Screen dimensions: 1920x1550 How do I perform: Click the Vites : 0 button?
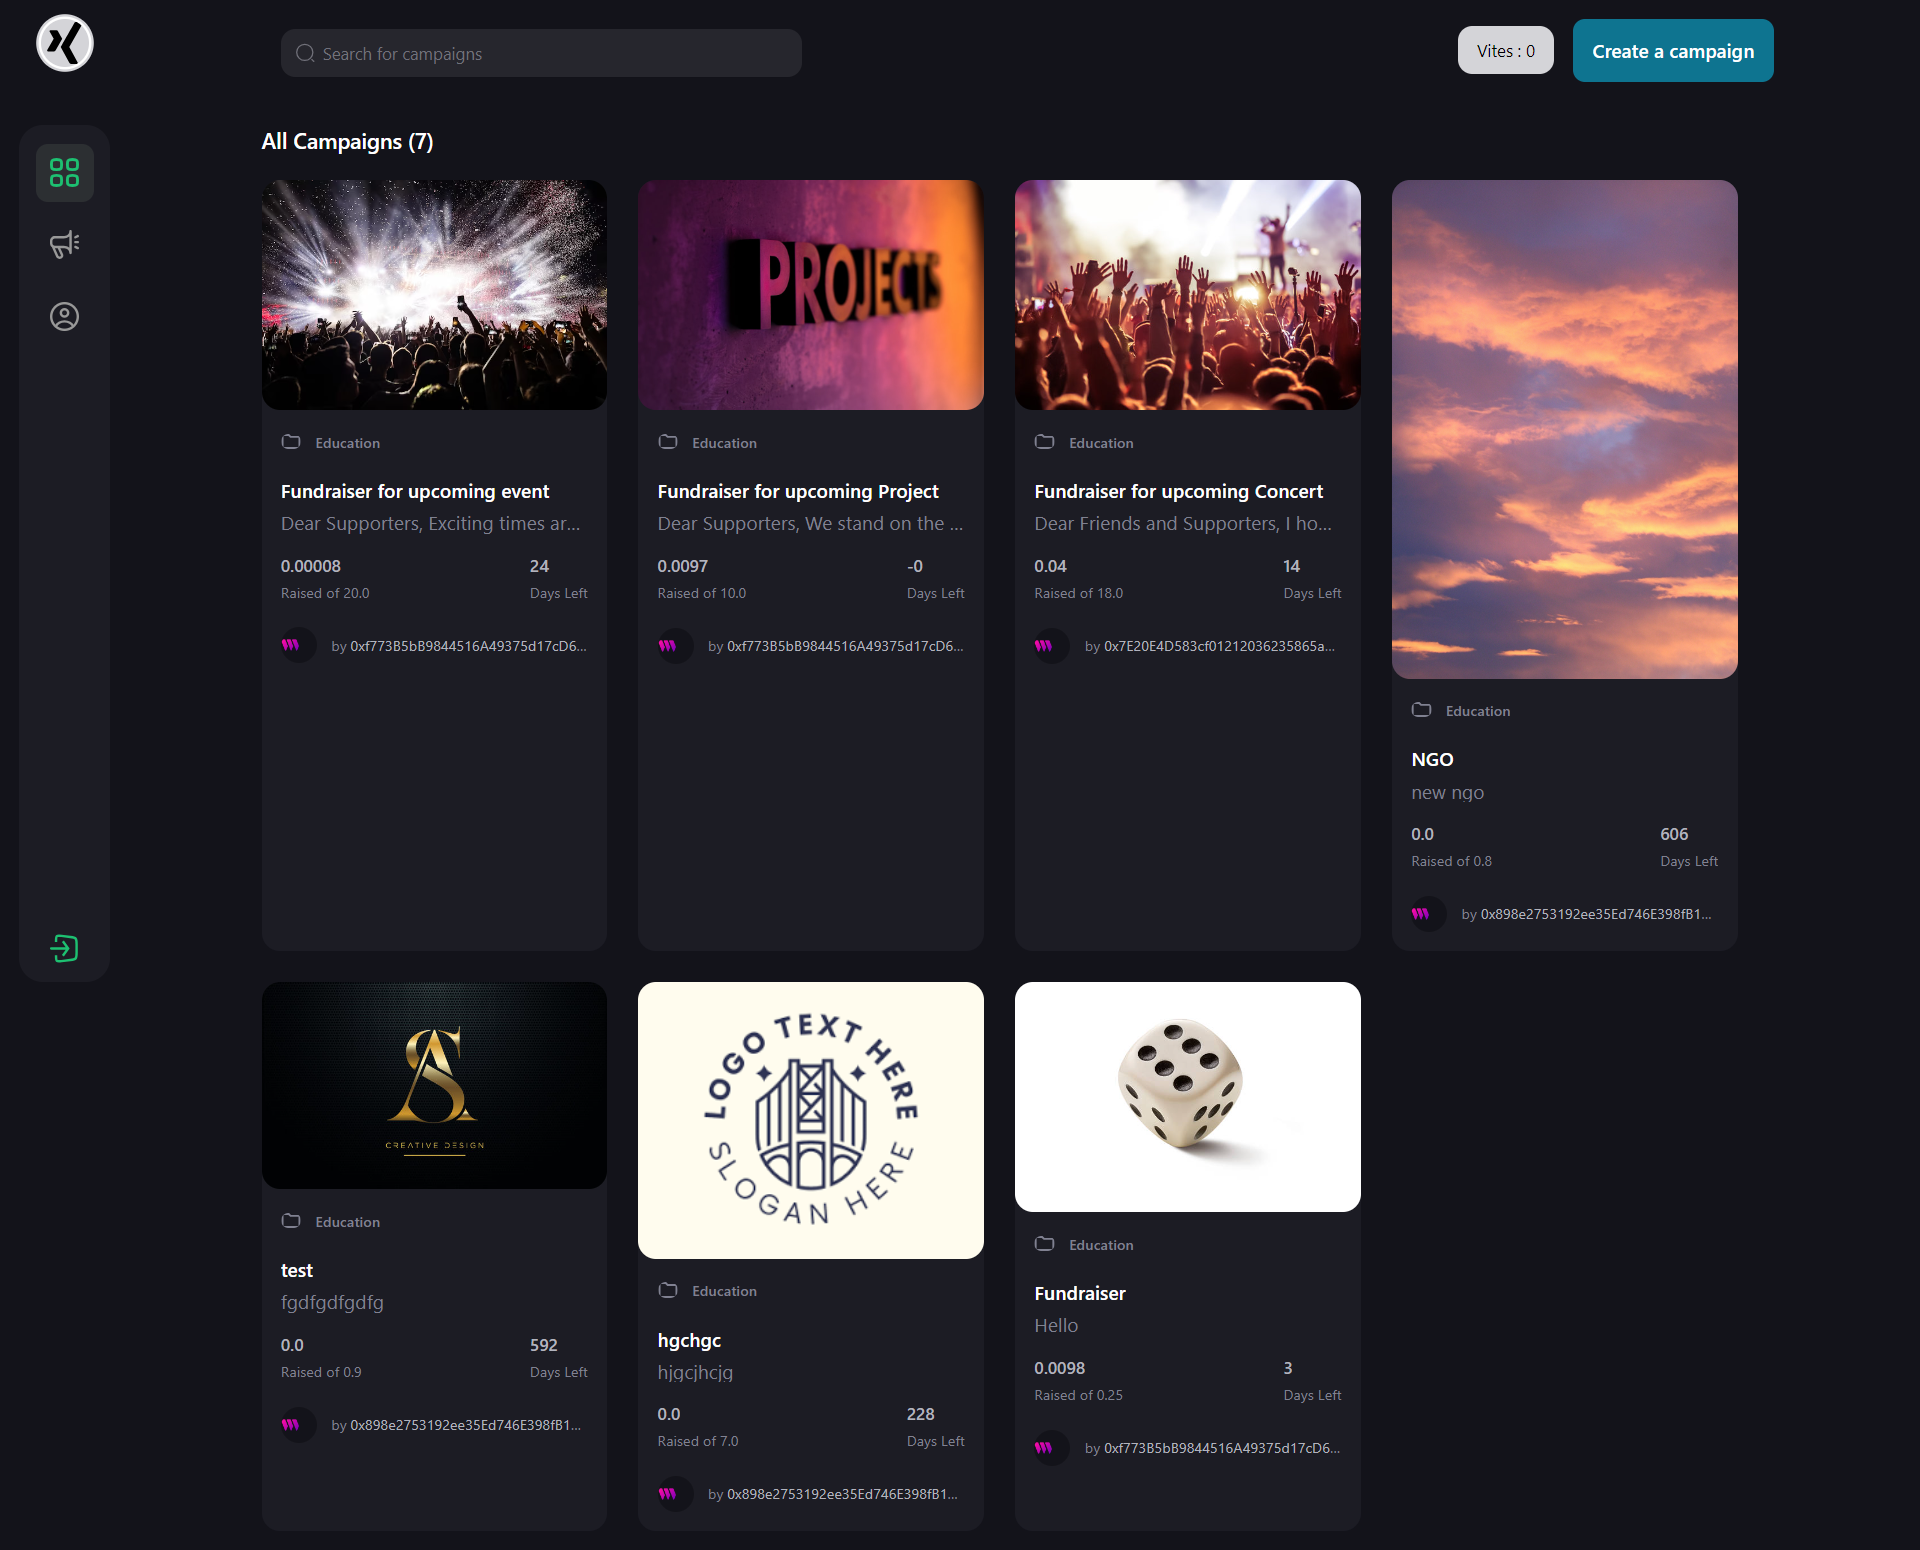[1505, 50]
